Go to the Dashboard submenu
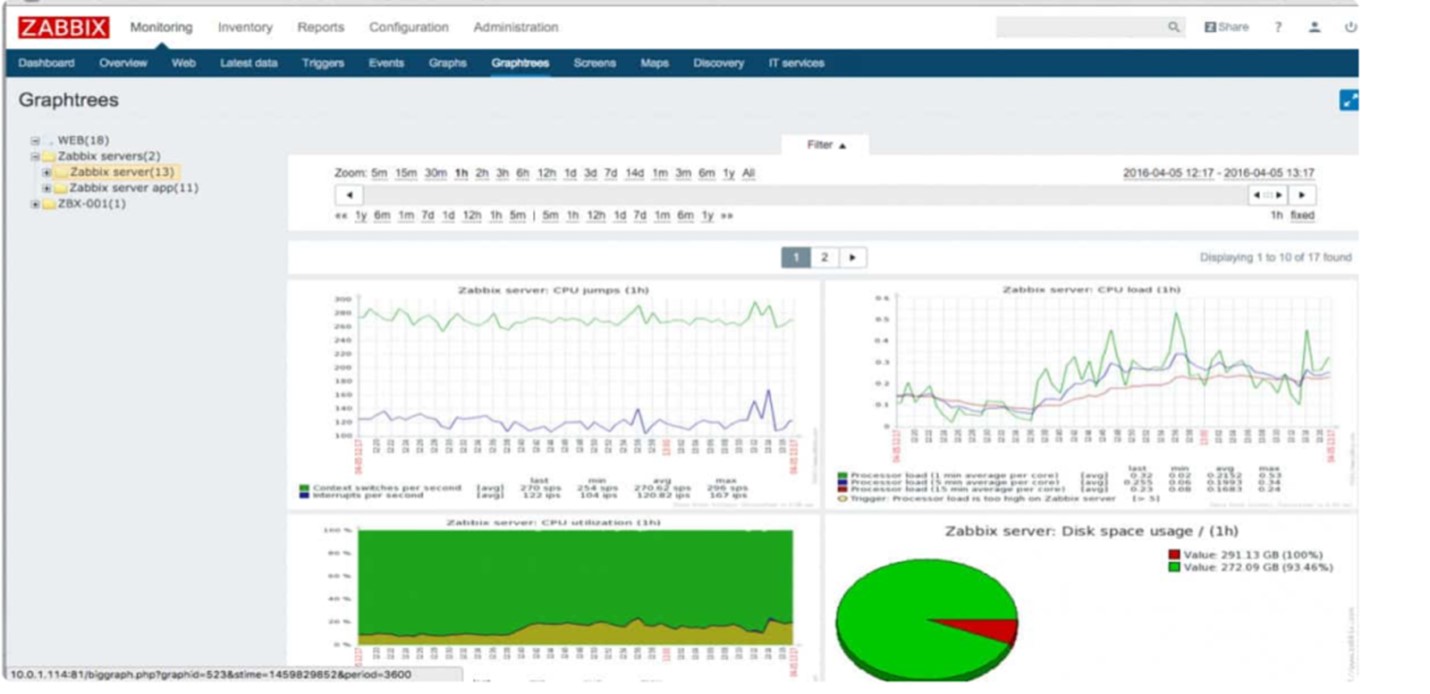Viewport: 1430px width, 694px height. tap(46, 63)
